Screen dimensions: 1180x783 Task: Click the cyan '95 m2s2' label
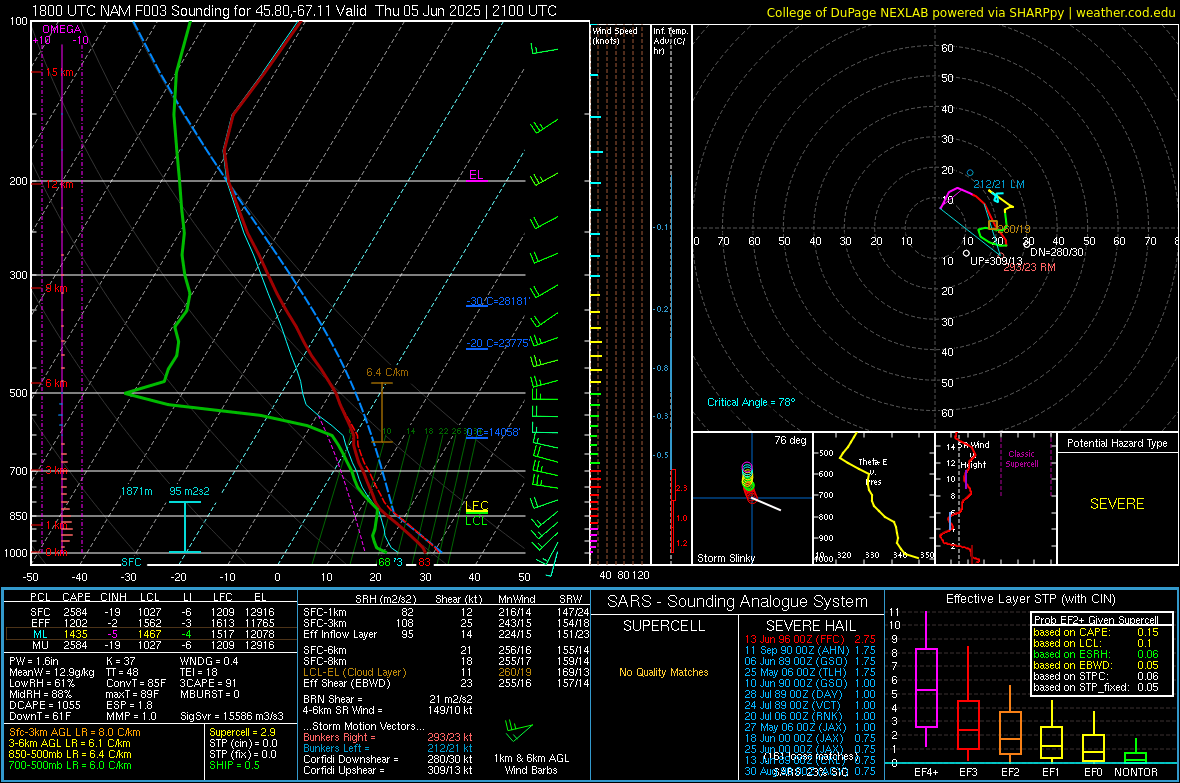[x=189, y=491]
